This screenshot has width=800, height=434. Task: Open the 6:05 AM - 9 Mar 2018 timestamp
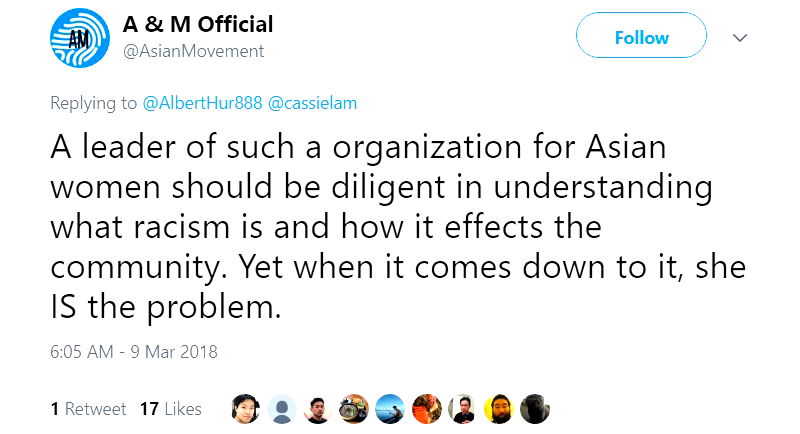133,352
